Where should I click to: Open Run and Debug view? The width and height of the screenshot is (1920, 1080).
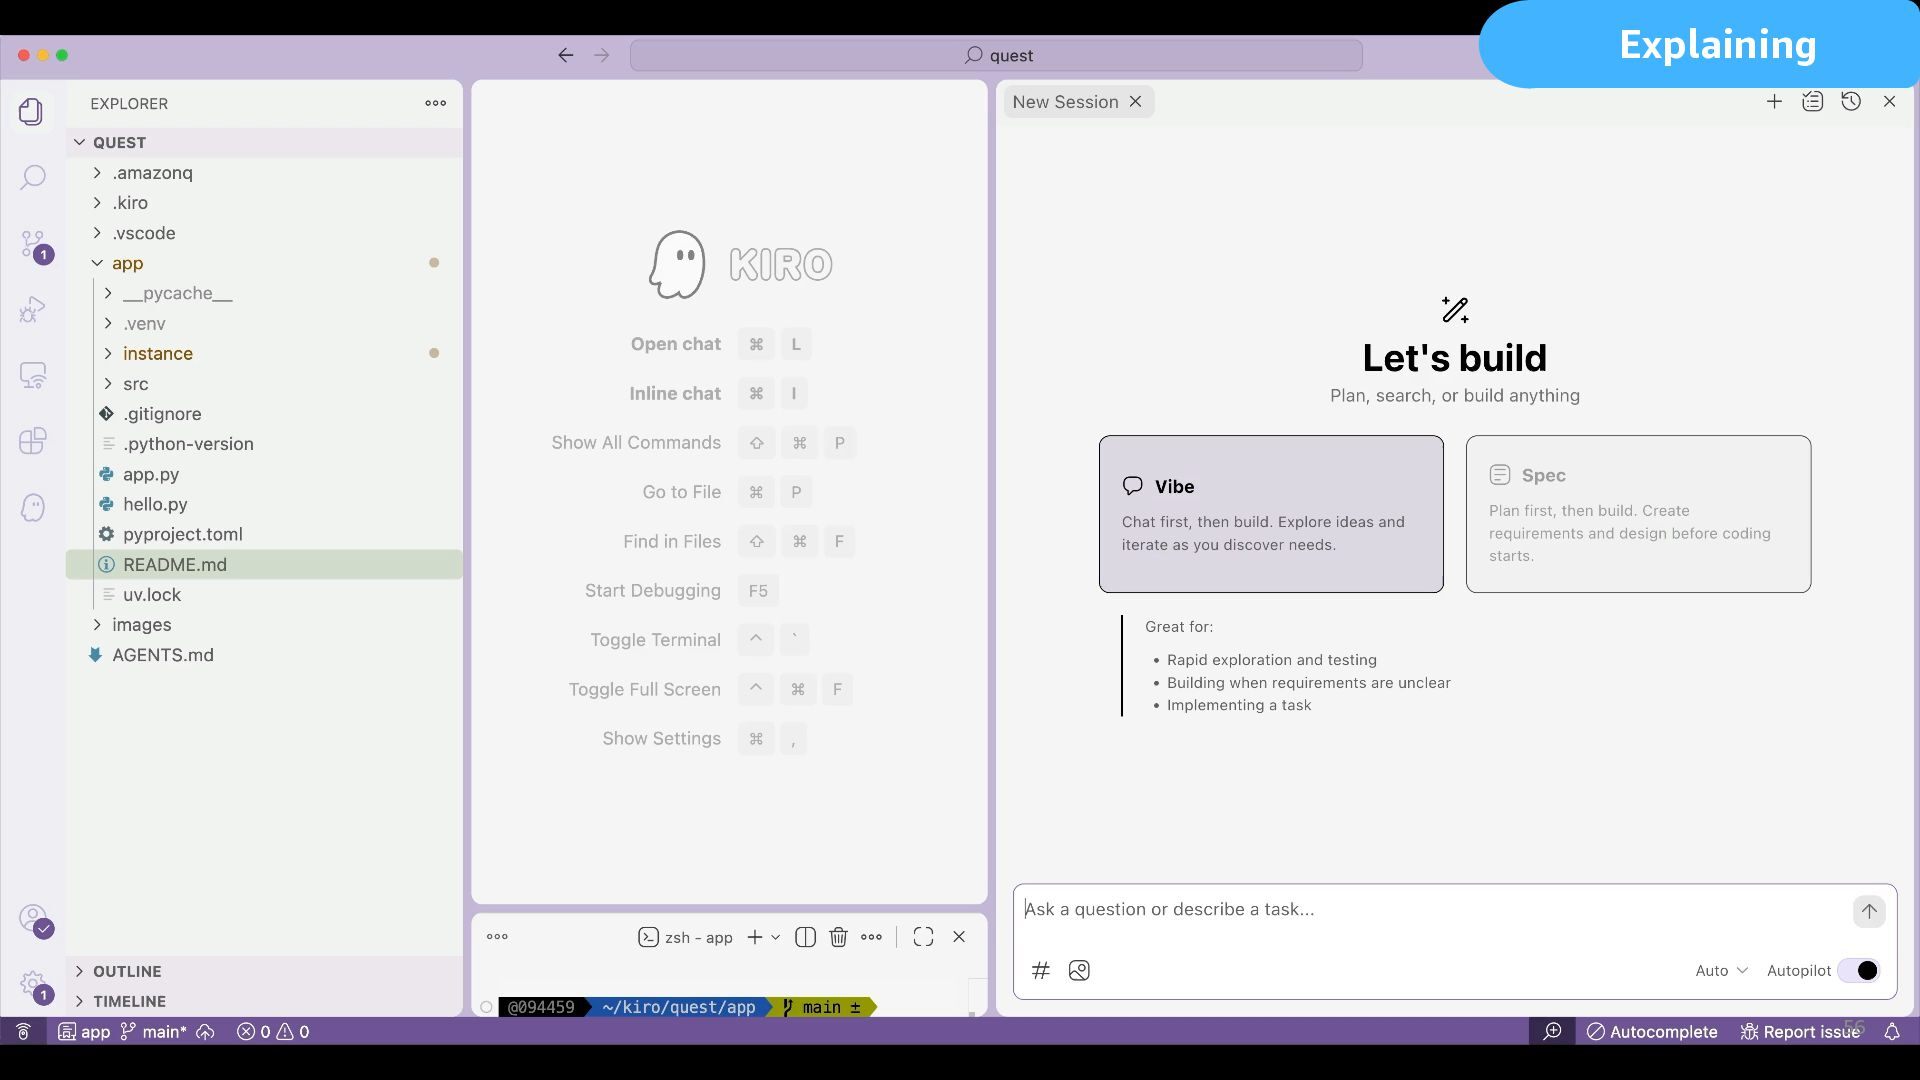[x=32, y=309]
